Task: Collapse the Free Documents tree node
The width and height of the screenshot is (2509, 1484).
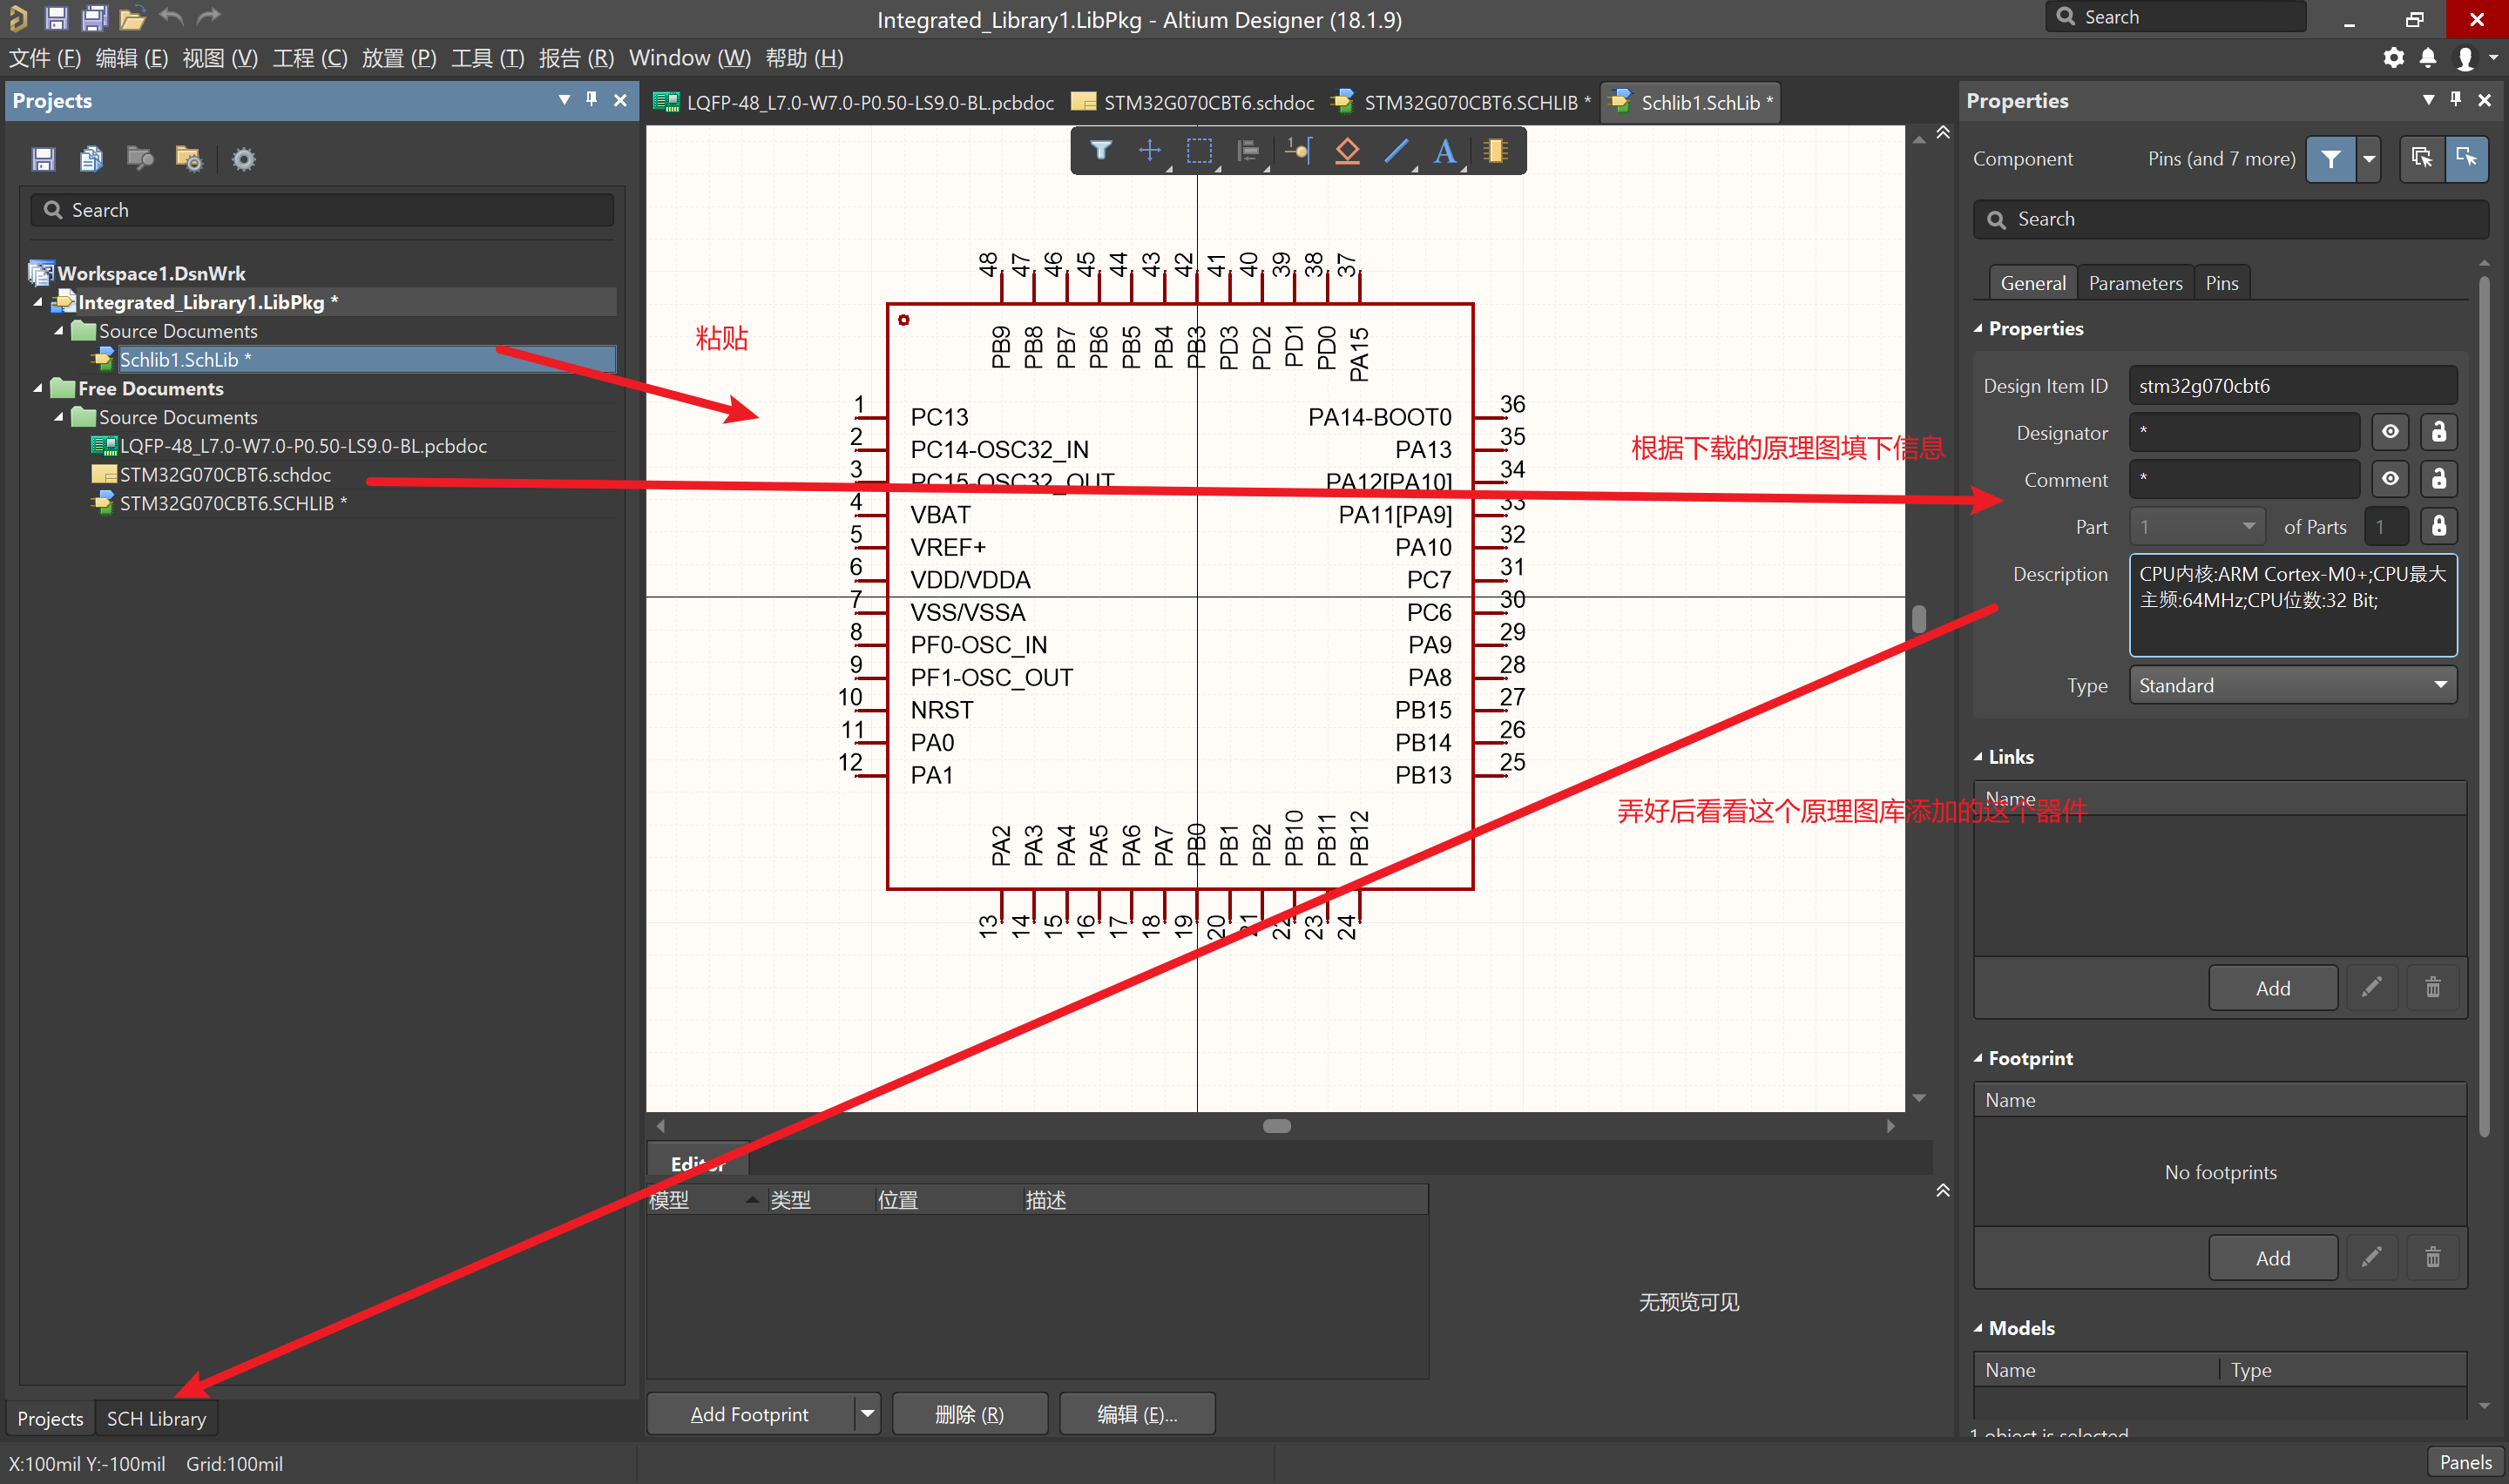Action: click(38, 388)
